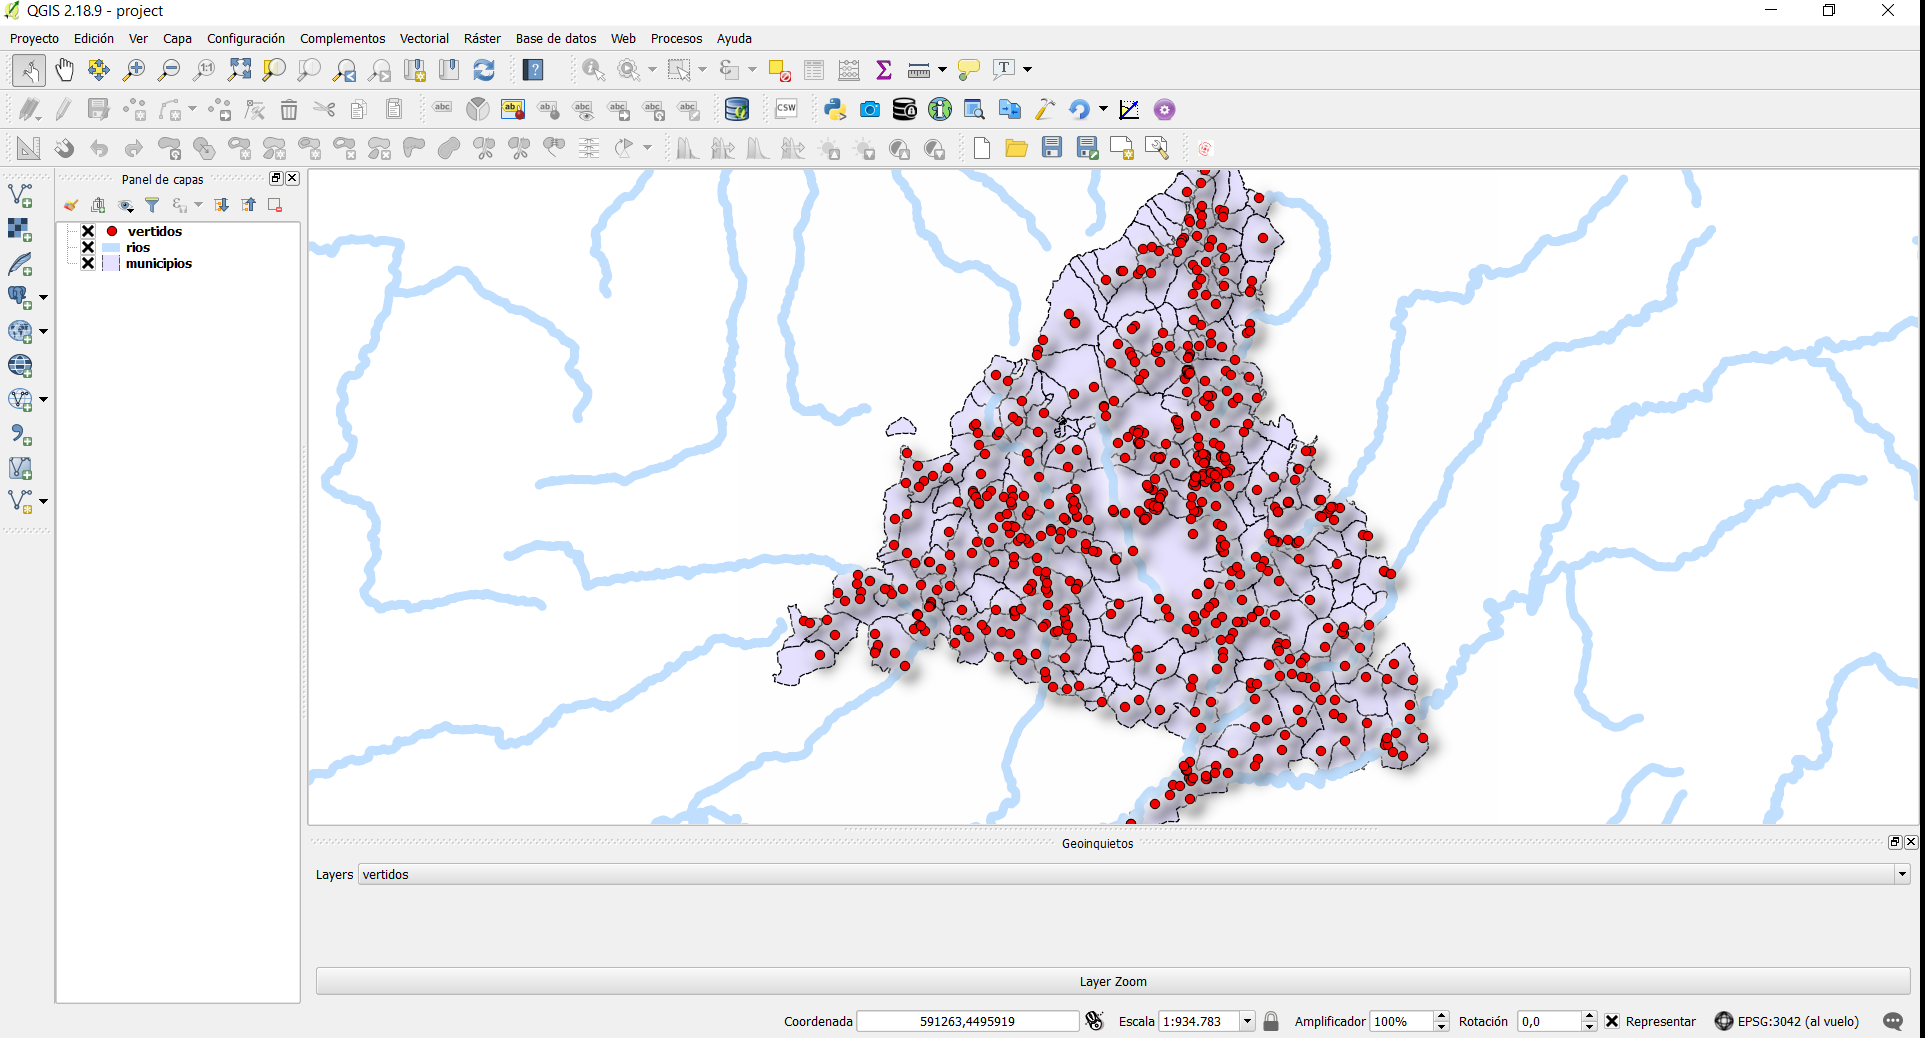Click the municipios layer color swatch
Image resolution: width=1925 pixels, height=1038 pixels.
tap(111, 264)
